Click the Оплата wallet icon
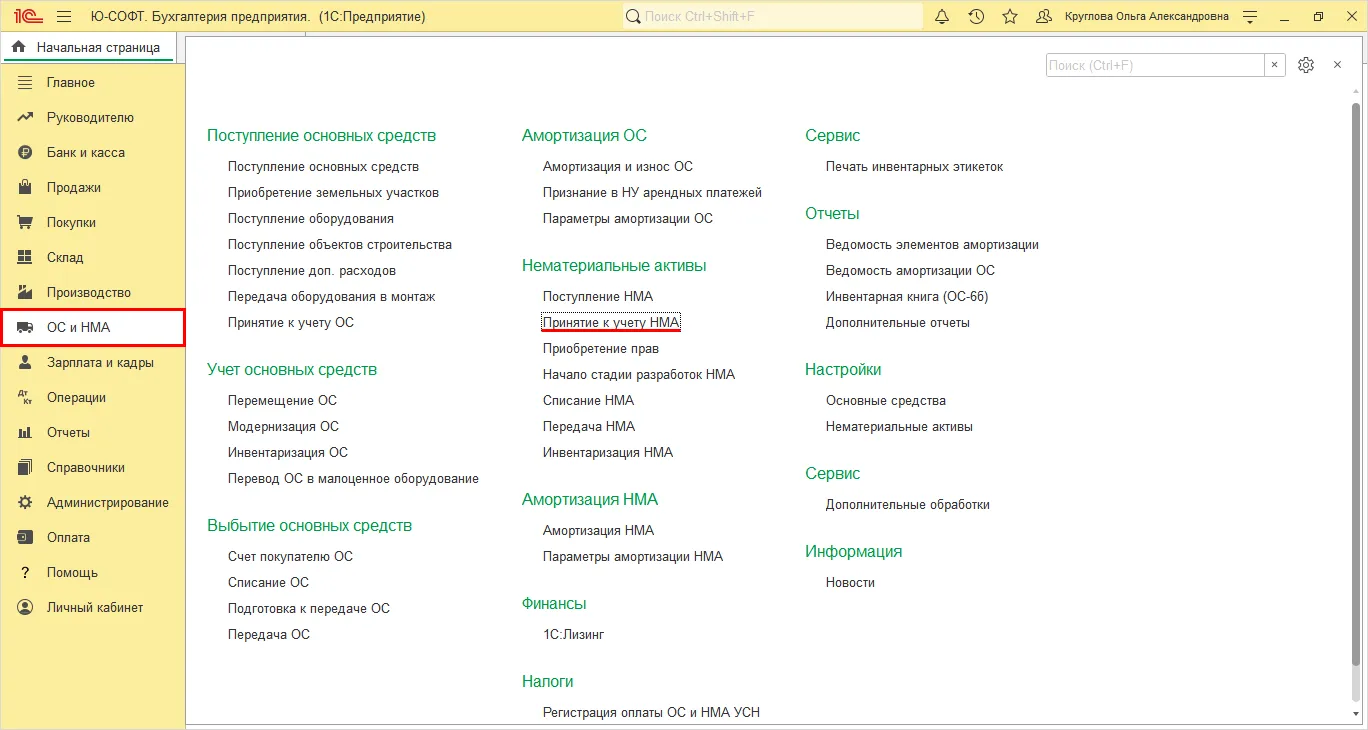Screen dimensions: 1368x730 pos(26,538)
